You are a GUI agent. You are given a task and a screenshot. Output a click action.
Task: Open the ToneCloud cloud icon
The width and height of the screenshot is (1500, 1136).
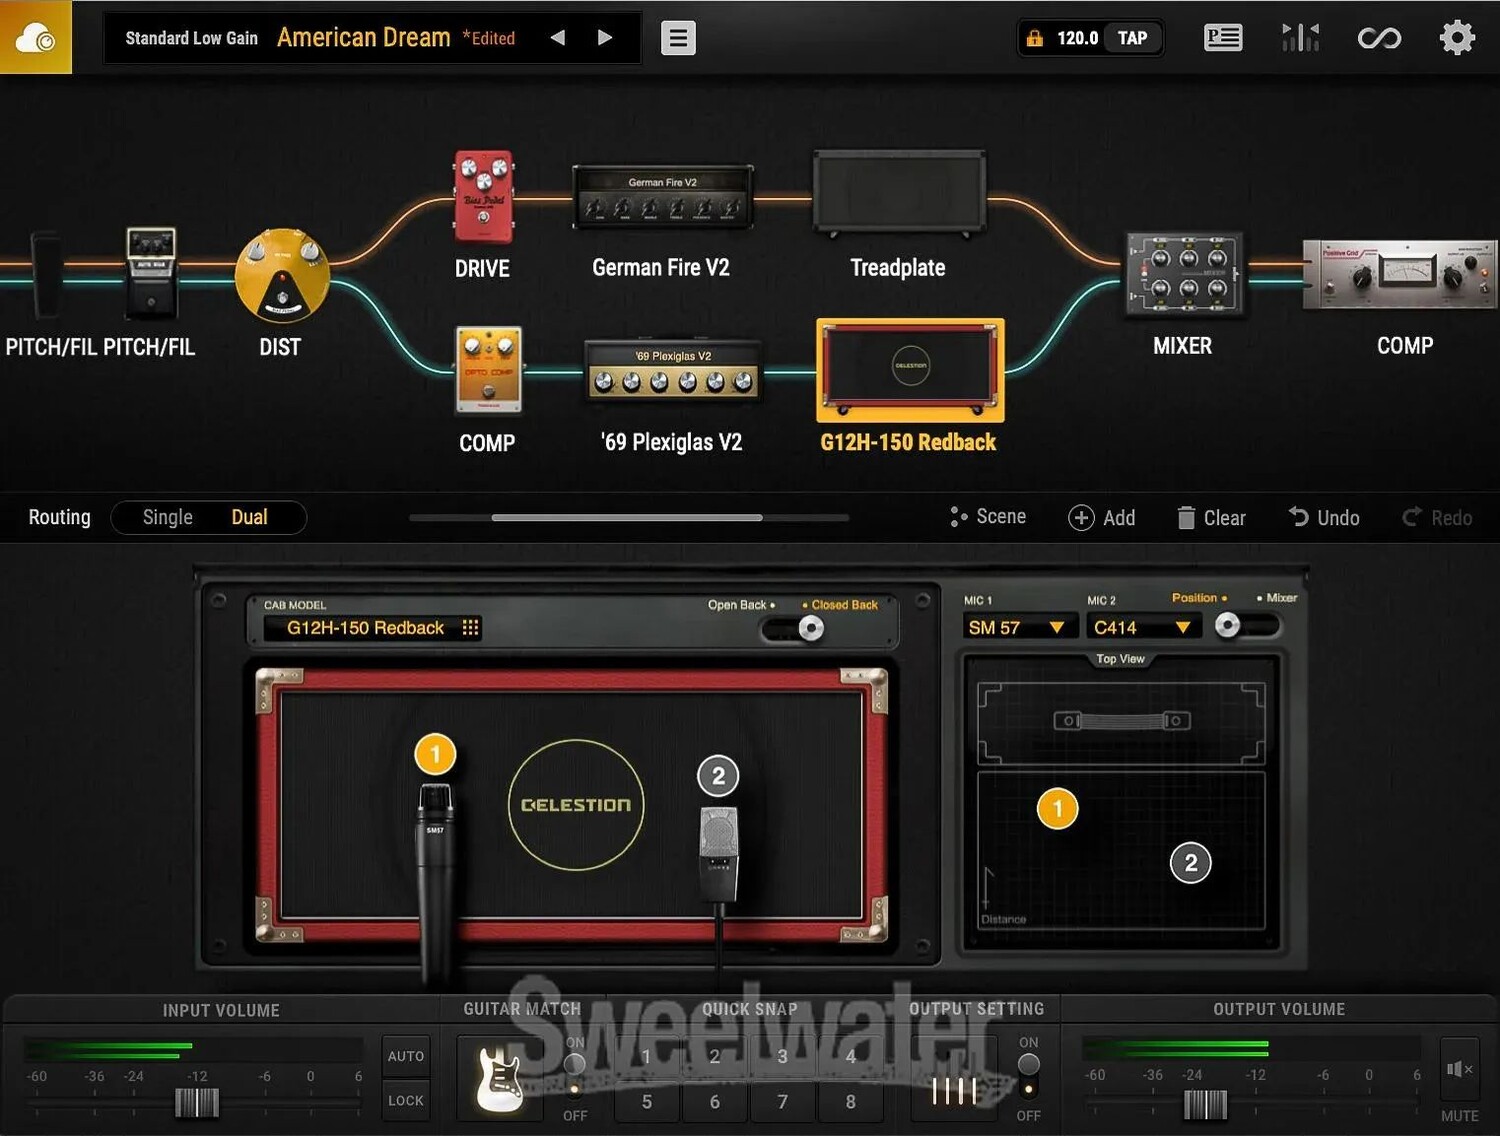click(35, 37)
